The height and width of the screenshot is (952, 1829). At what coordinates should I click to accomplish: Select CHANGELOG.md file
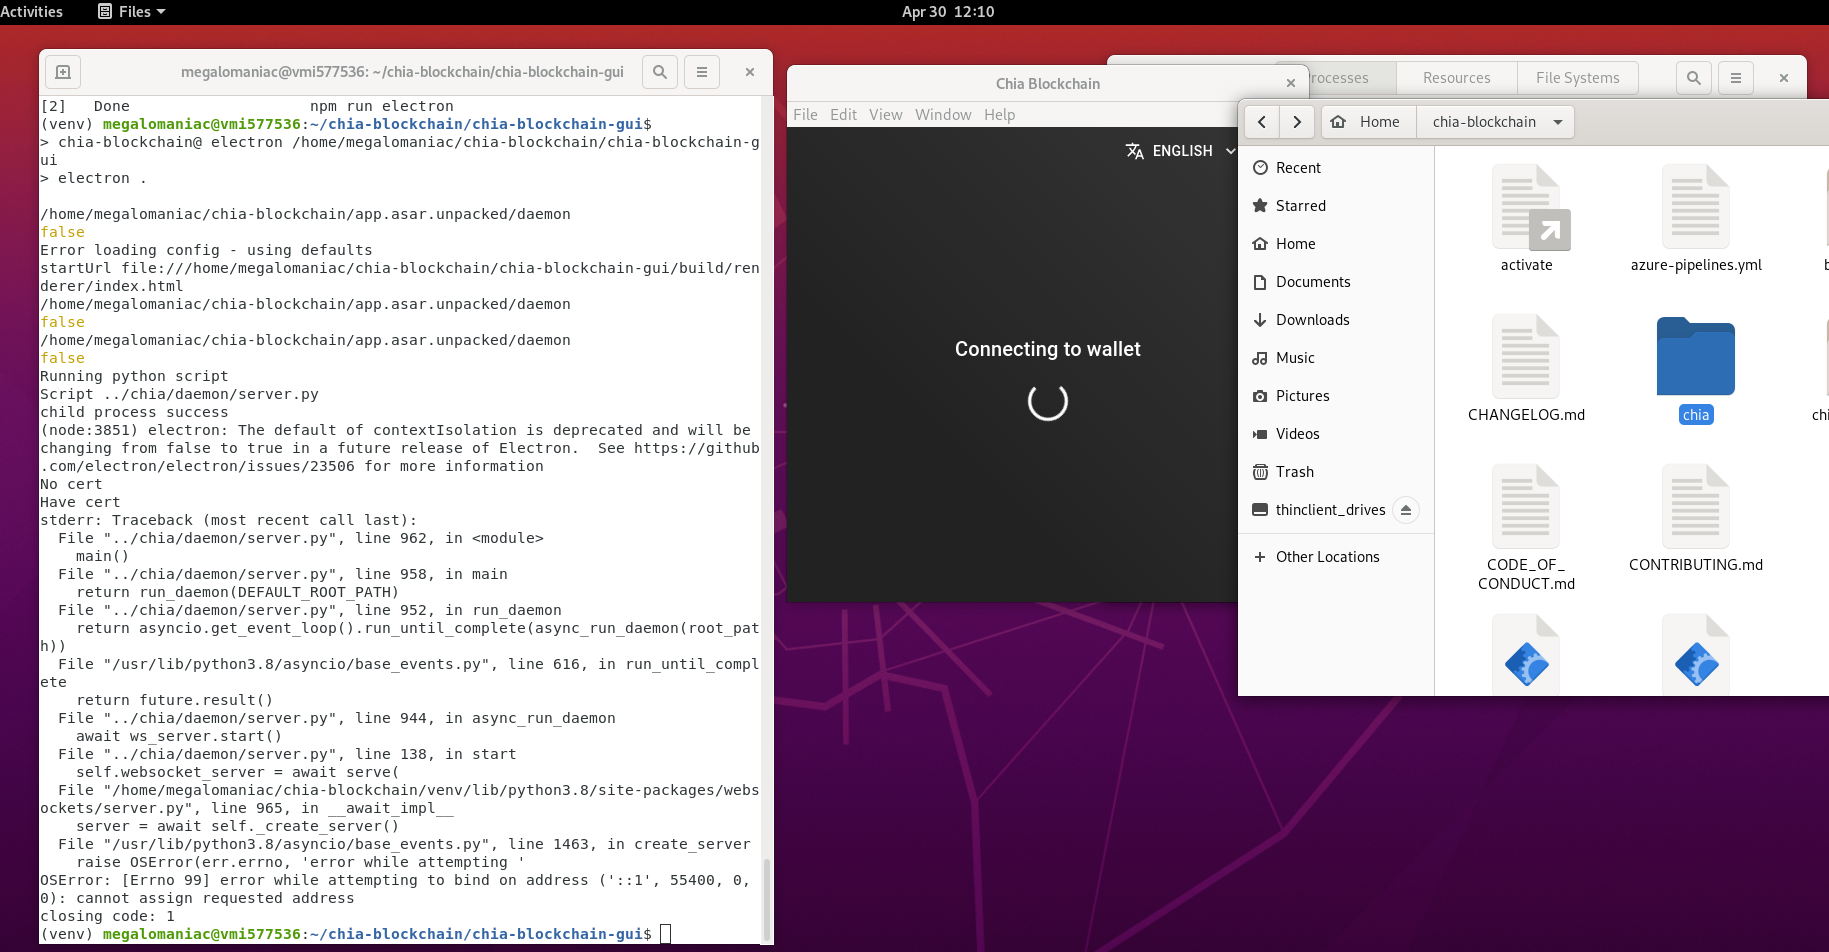[1526, 369]
